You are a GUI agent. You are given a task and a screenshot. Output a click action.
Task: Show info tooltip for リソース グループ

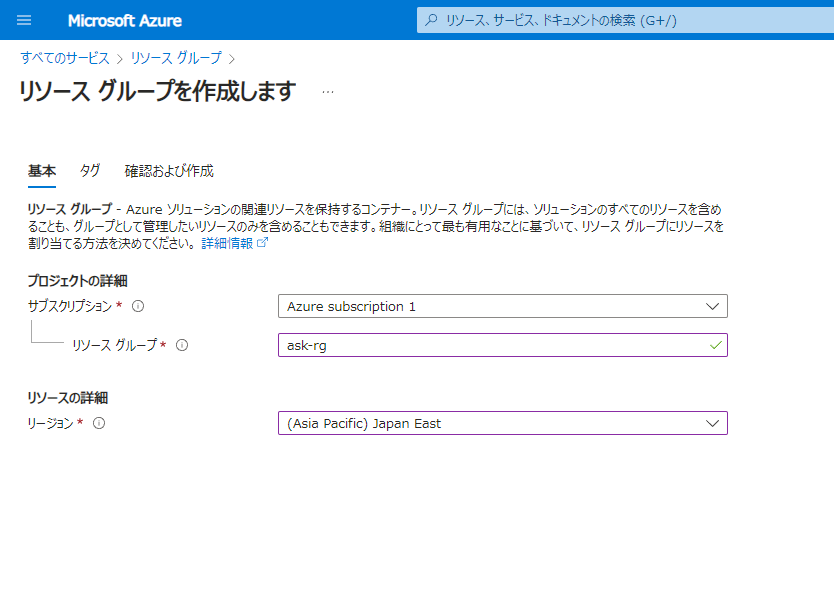(182, 345)
